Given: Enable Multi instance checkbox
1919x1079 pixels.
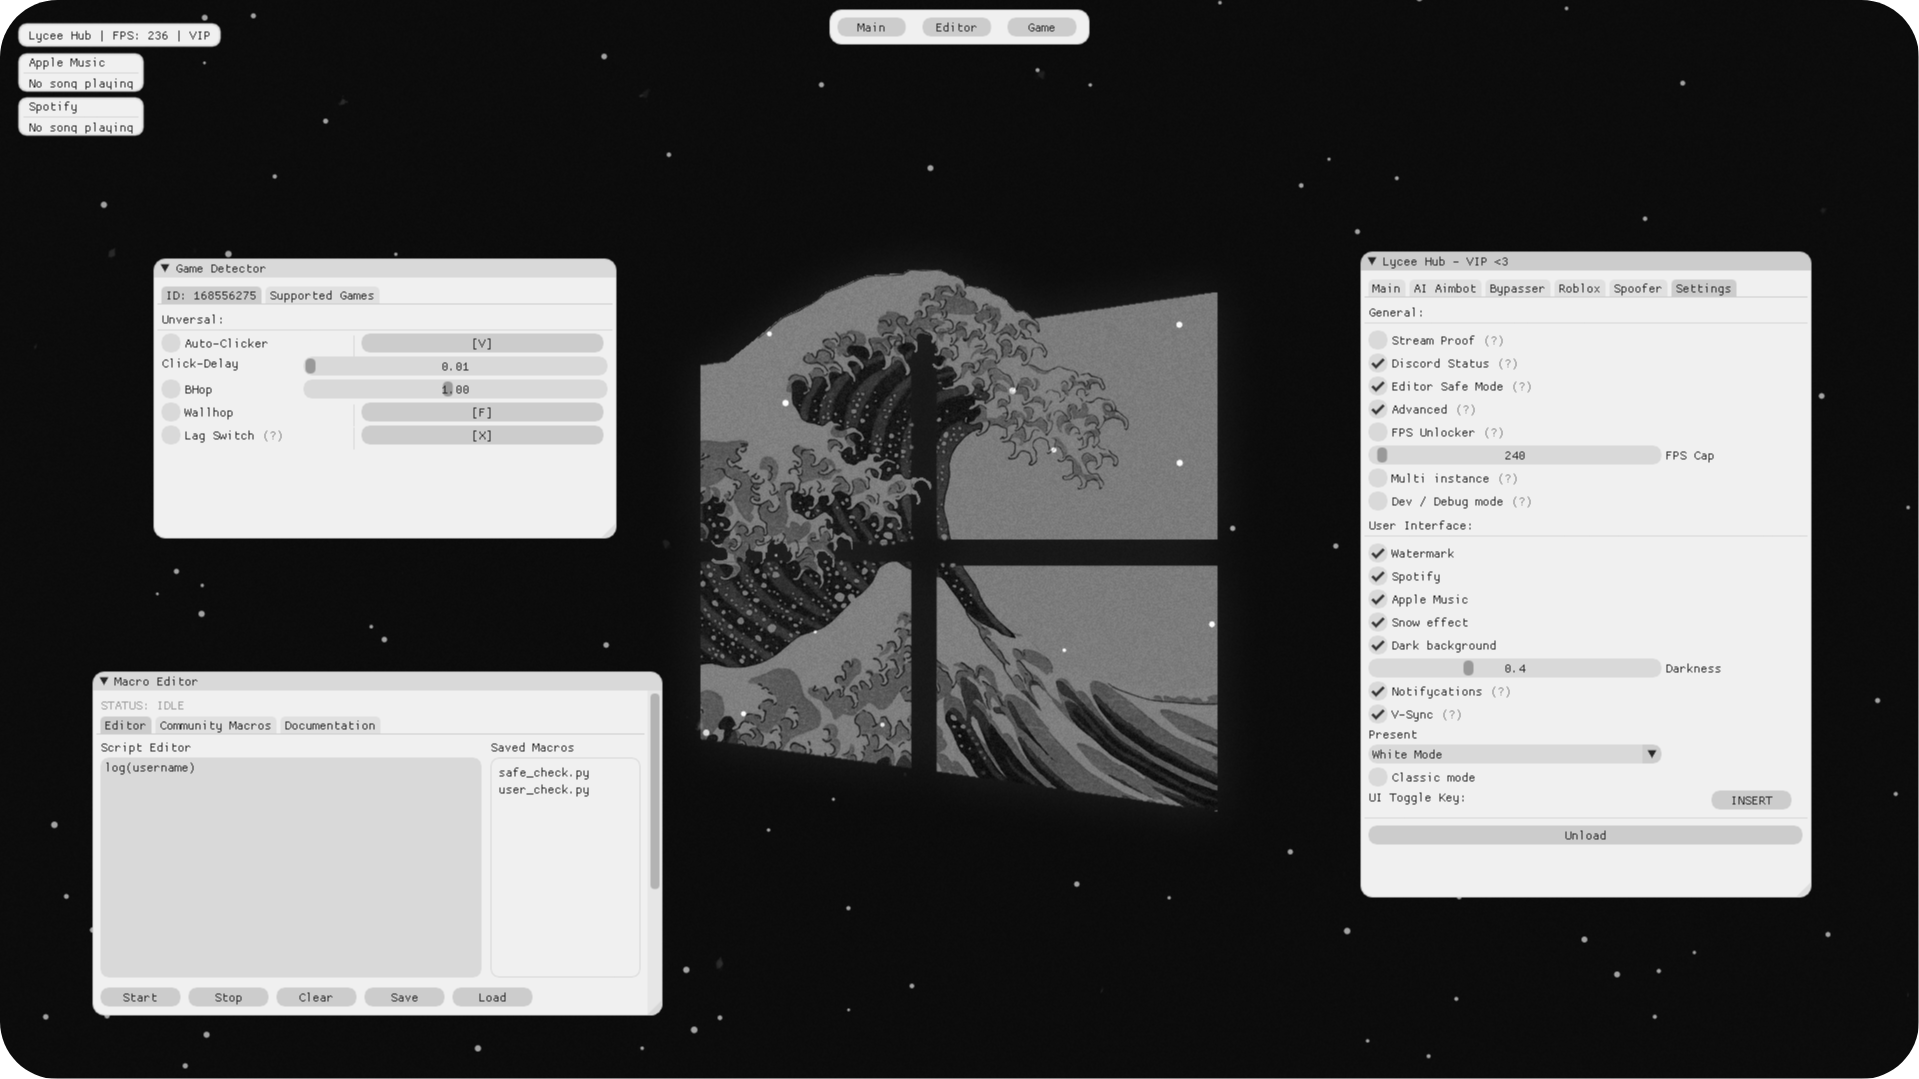Looking at the screenshot, I should 1378,478.
